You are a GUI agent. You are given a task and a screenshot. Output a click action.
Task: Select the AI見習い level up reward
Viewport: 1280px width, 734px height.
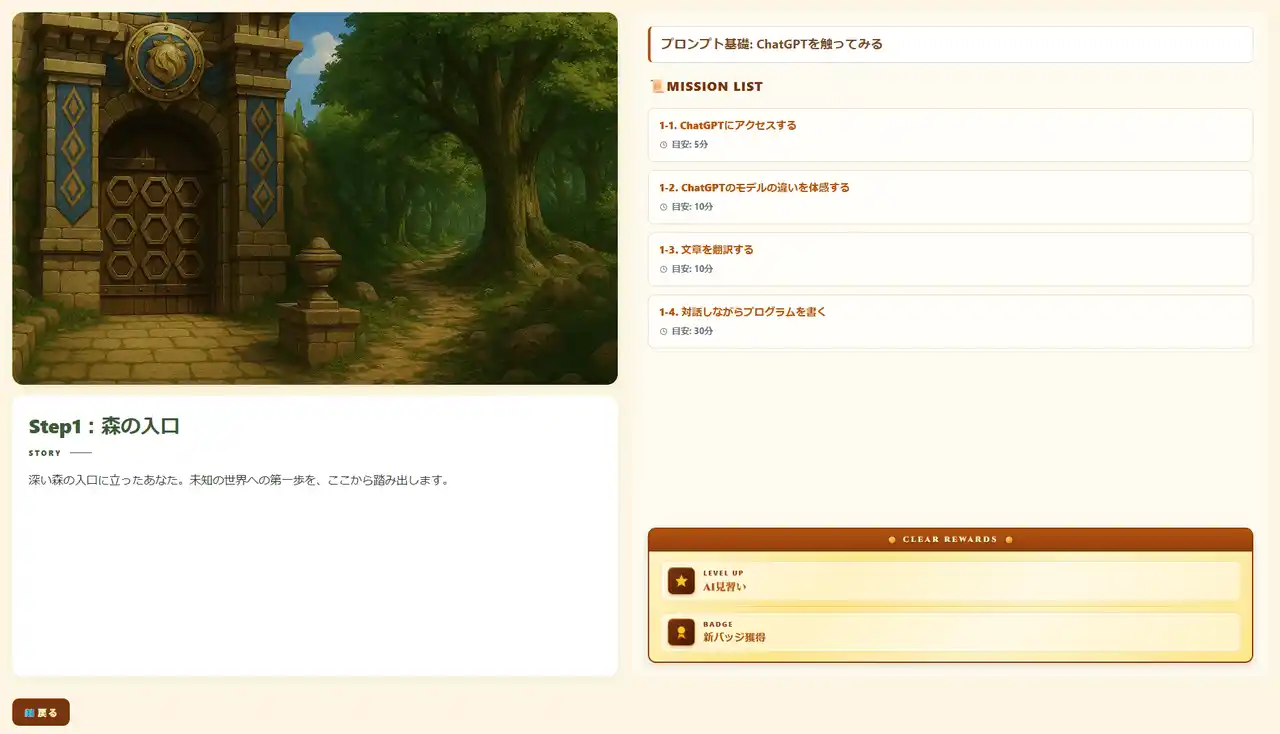[x=950, y=581]
